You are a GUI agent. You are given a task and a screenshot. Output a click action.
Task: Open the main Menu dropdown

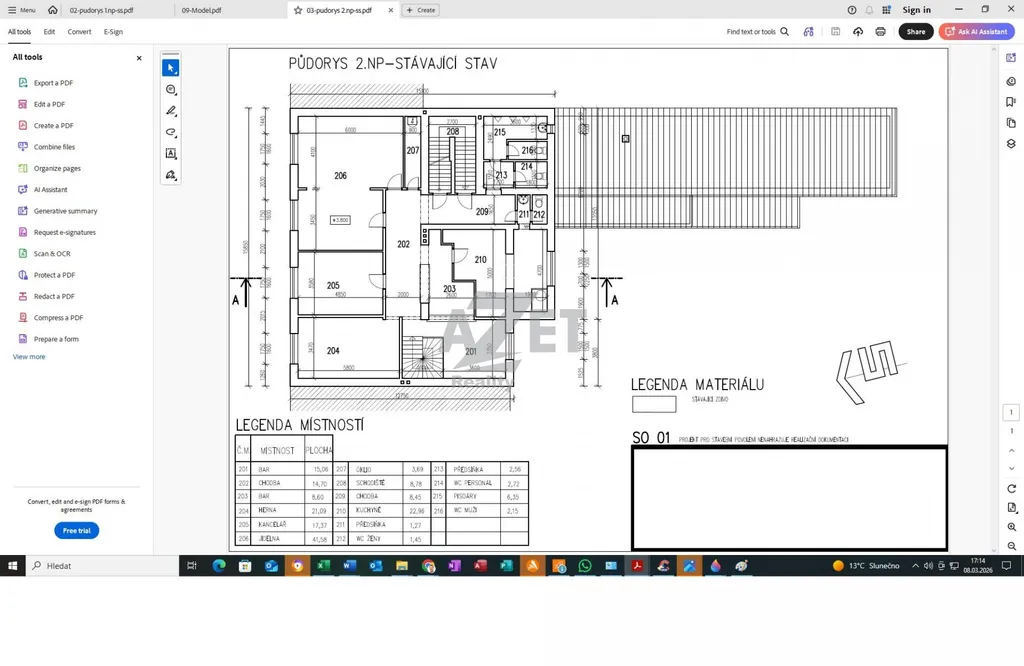pyautogui.click(x=21, y=10)
